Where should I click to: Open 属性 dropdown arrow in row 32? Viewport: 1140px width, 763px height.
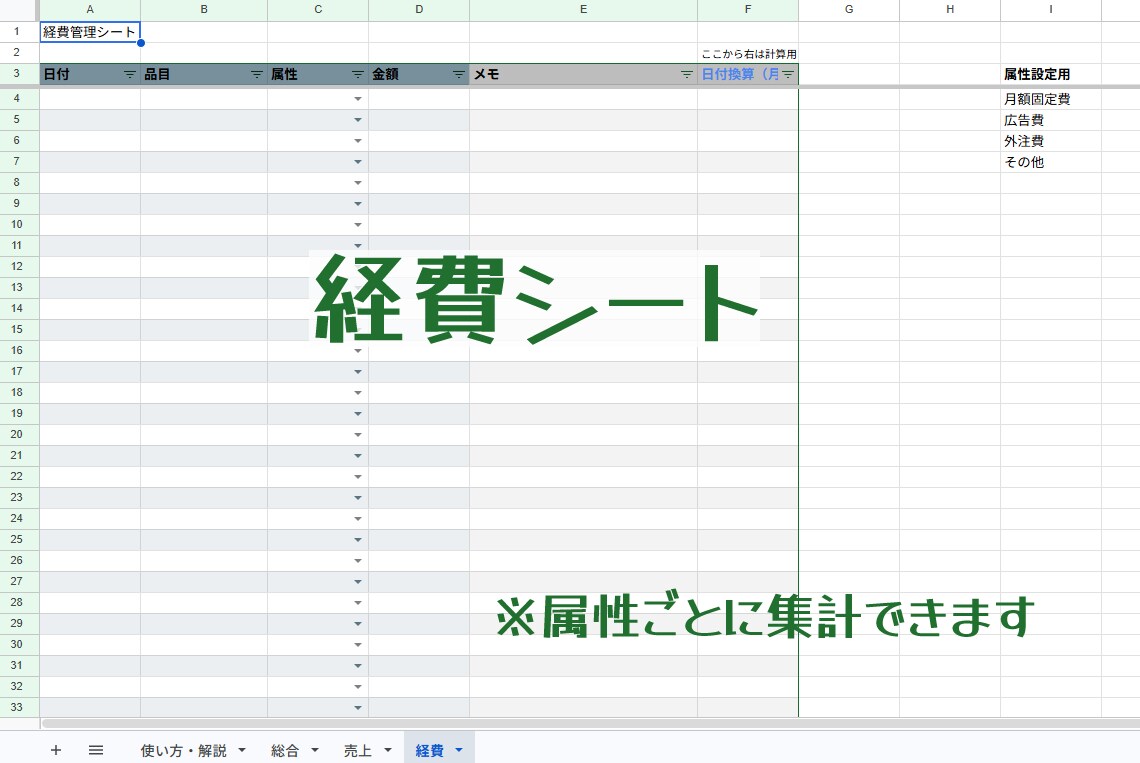click(x=358, y=687)
